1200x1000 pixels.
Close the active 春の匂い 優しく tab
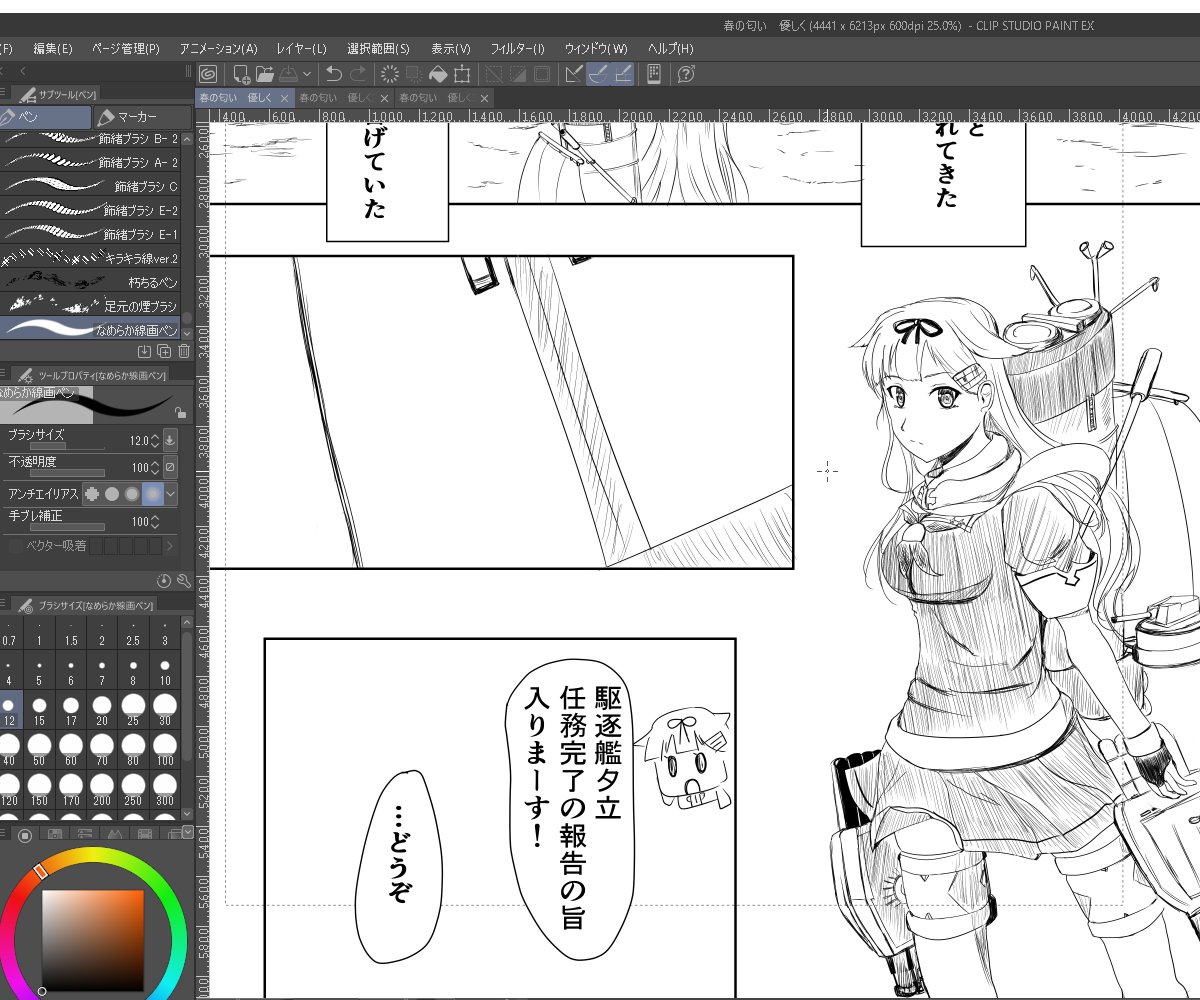[x=284, y=98]
